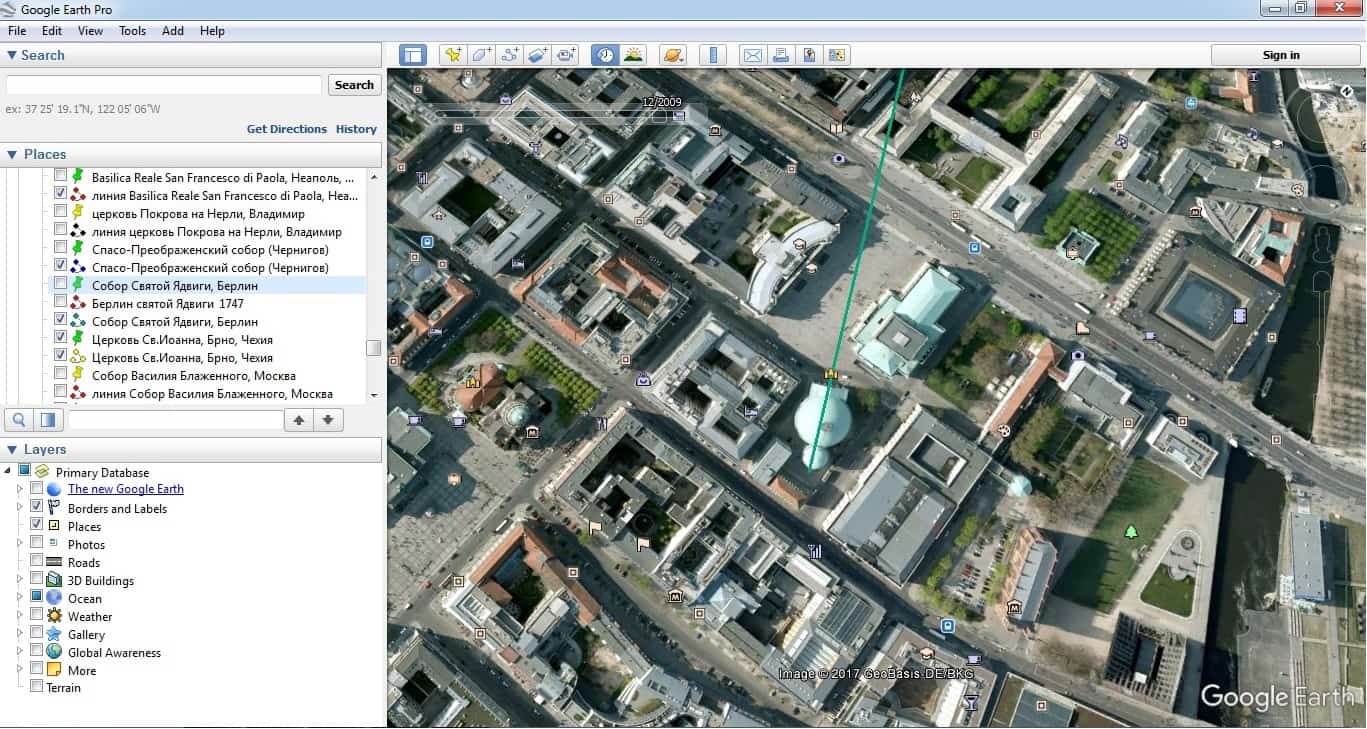Collapse the Places panel

11,154
